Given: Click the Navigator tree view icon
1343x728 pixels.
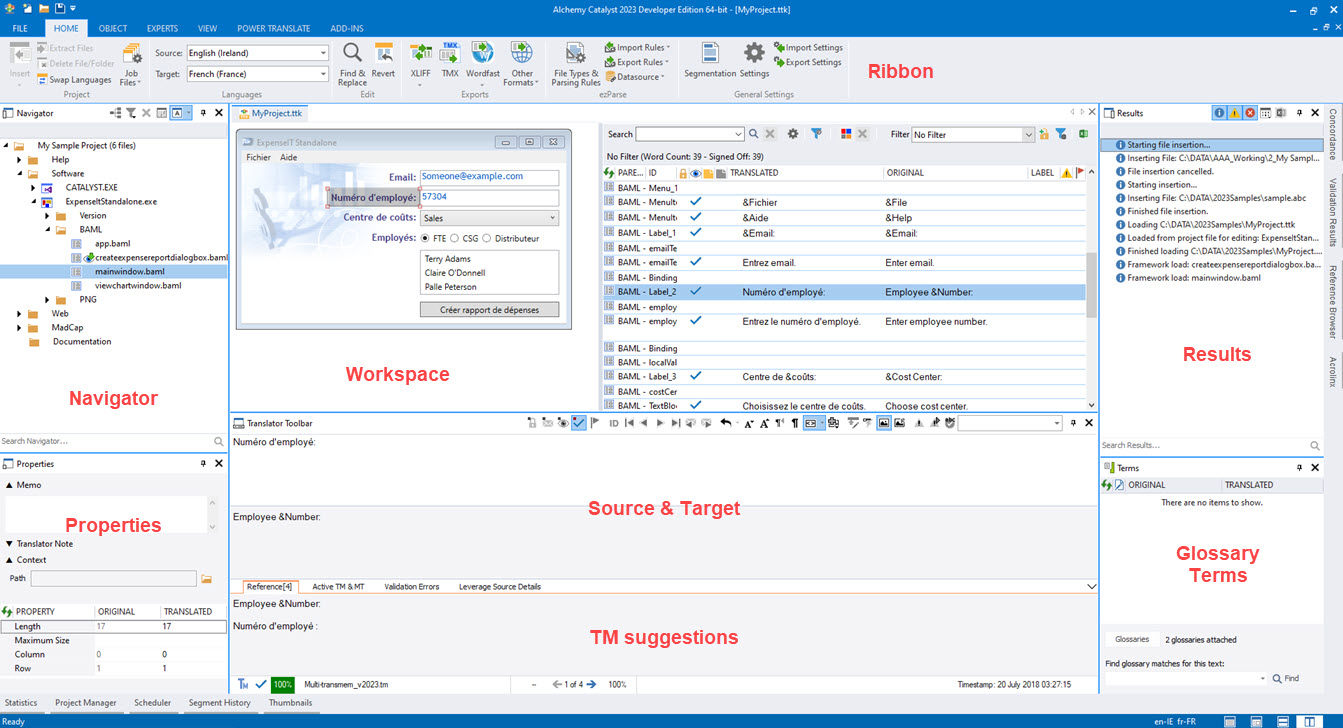Looking at the screenshot, I should coord(117,113).
